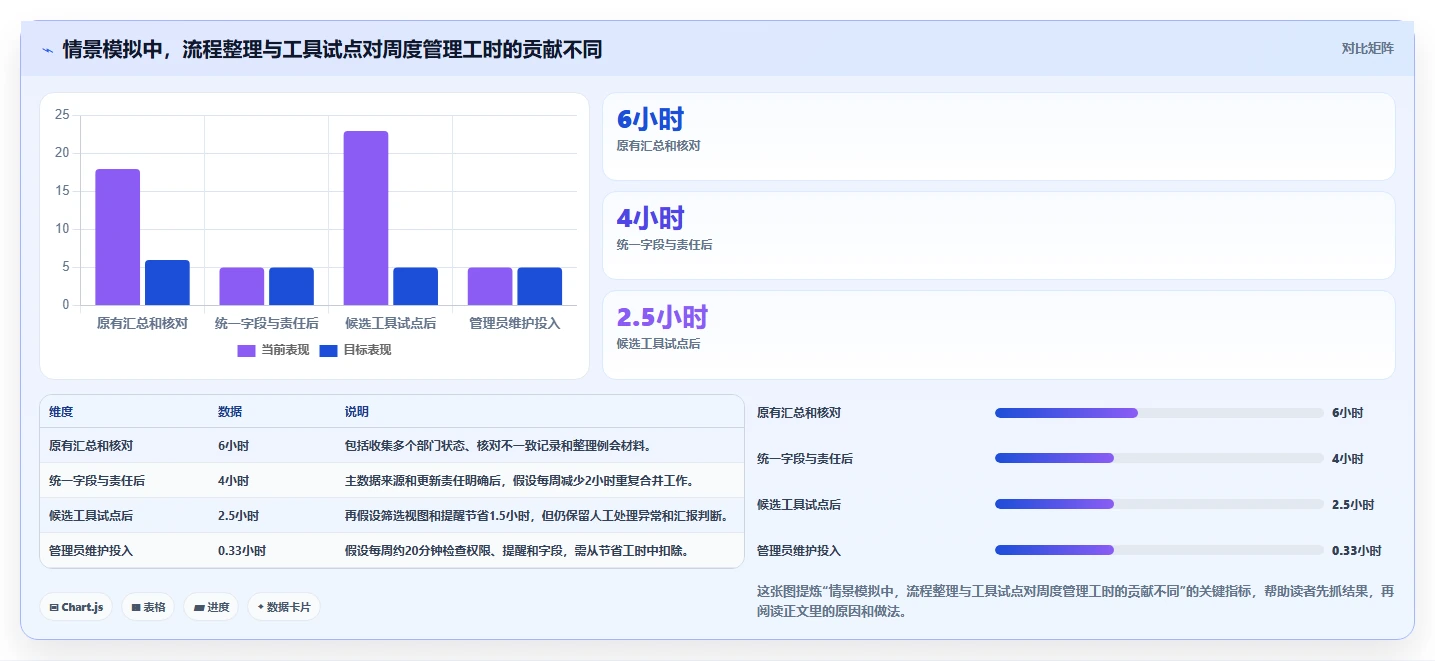Image resolution: width=1435 pixels, height=661 pixels.
Task: Click the 表格 tag chip
Action: click(148, 607)
